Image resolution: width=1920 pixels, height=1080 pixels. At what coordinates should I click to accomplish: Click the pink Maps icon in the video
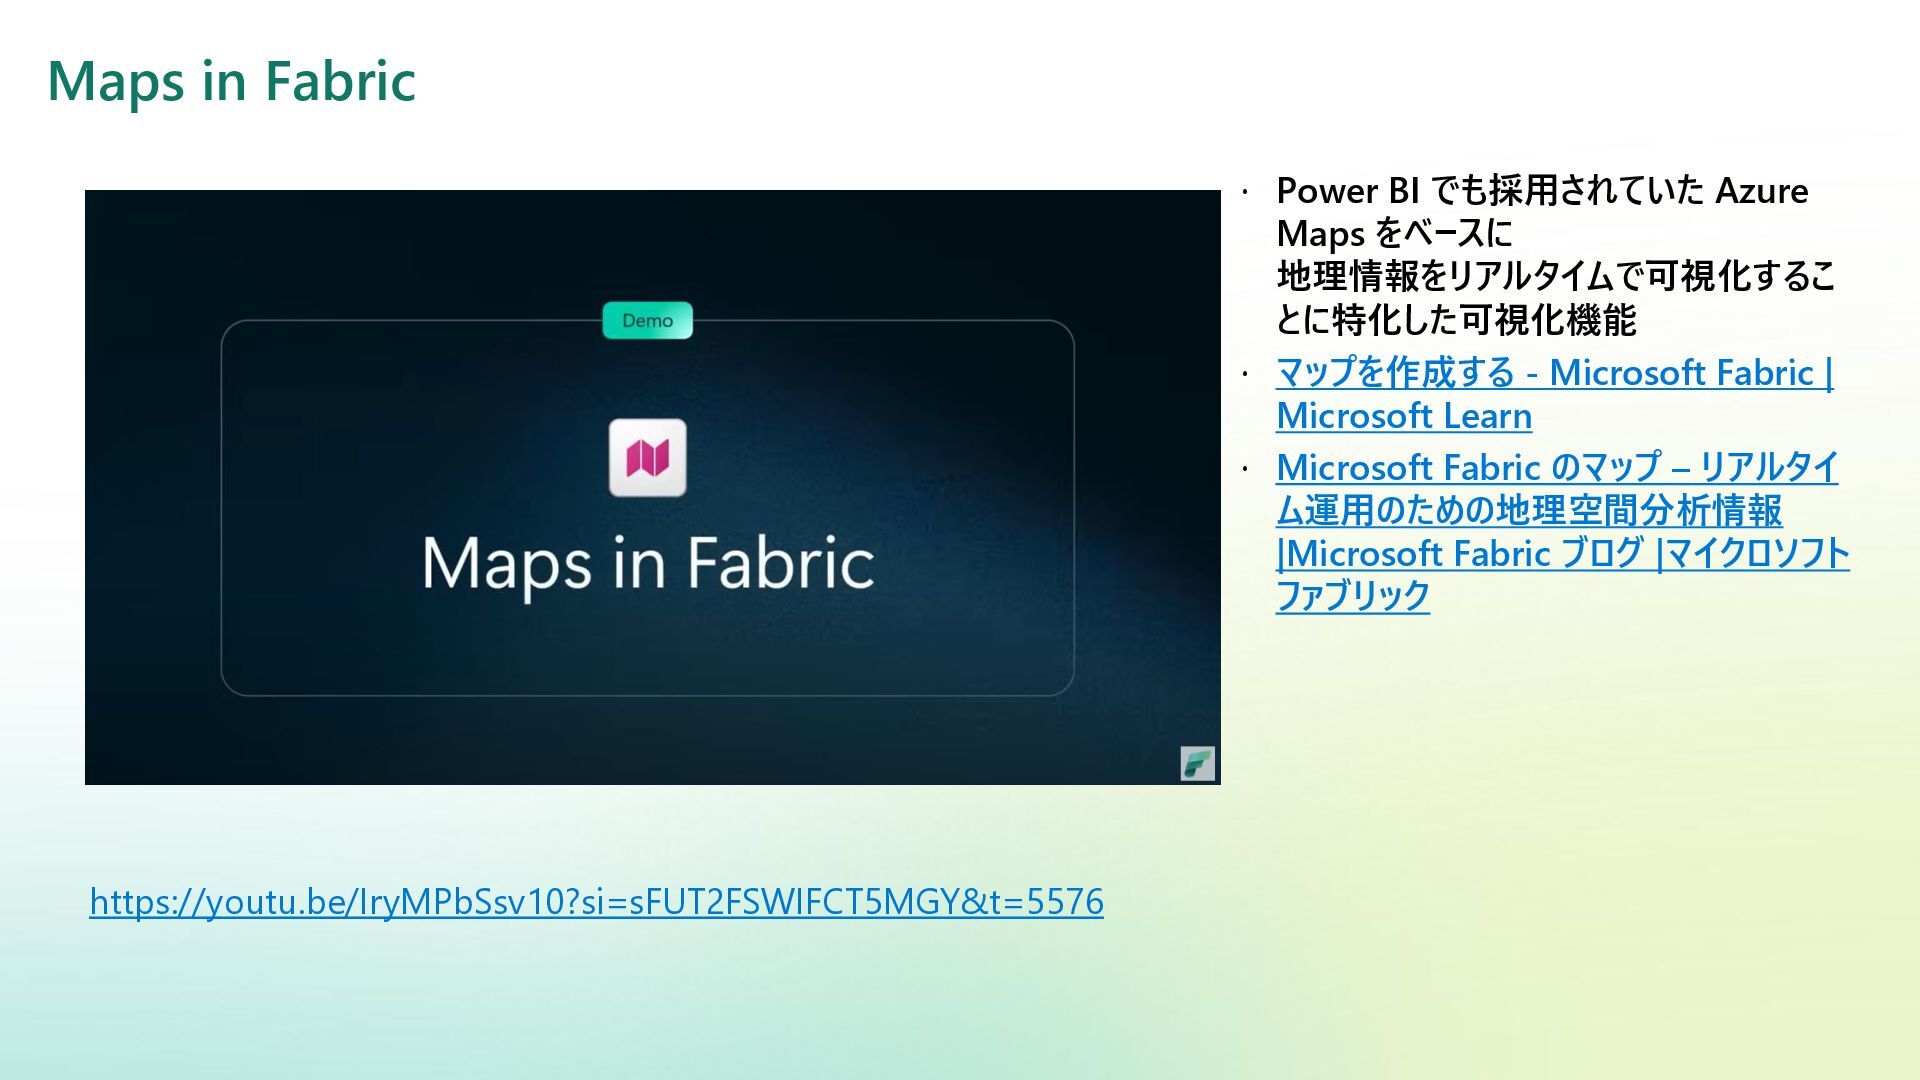coord(647,458)
